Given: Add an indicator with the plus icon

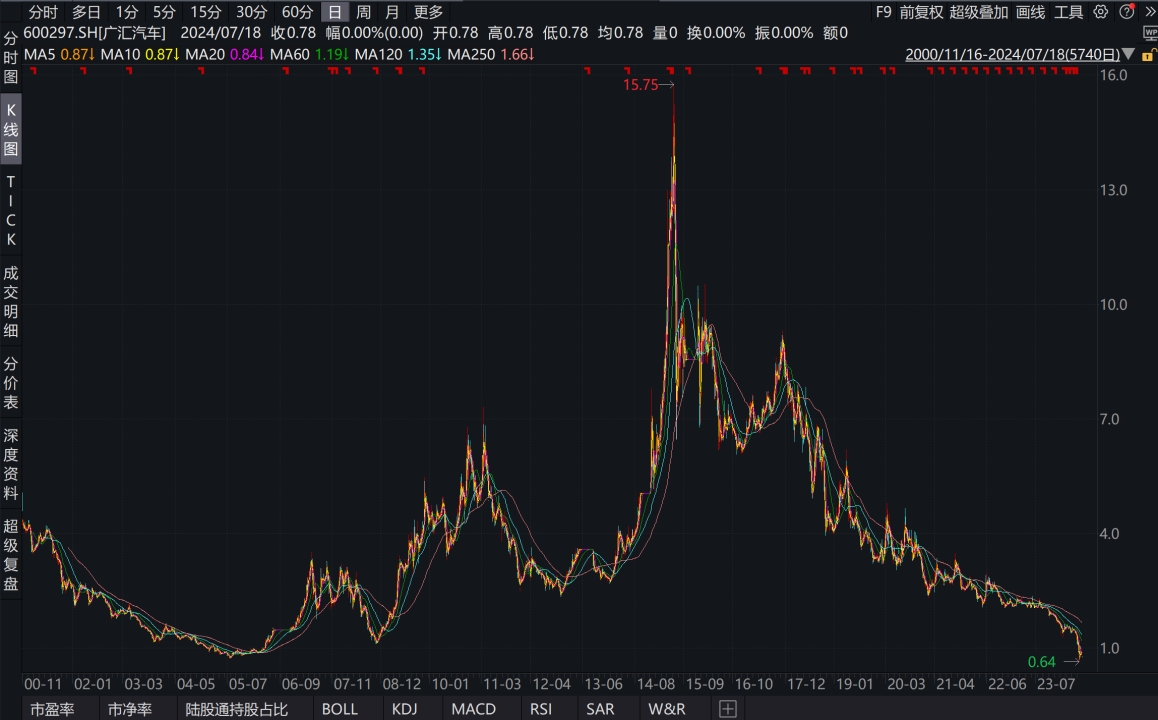Looking at the screenshot, I should pyautogui.click(x=728, y=709).
